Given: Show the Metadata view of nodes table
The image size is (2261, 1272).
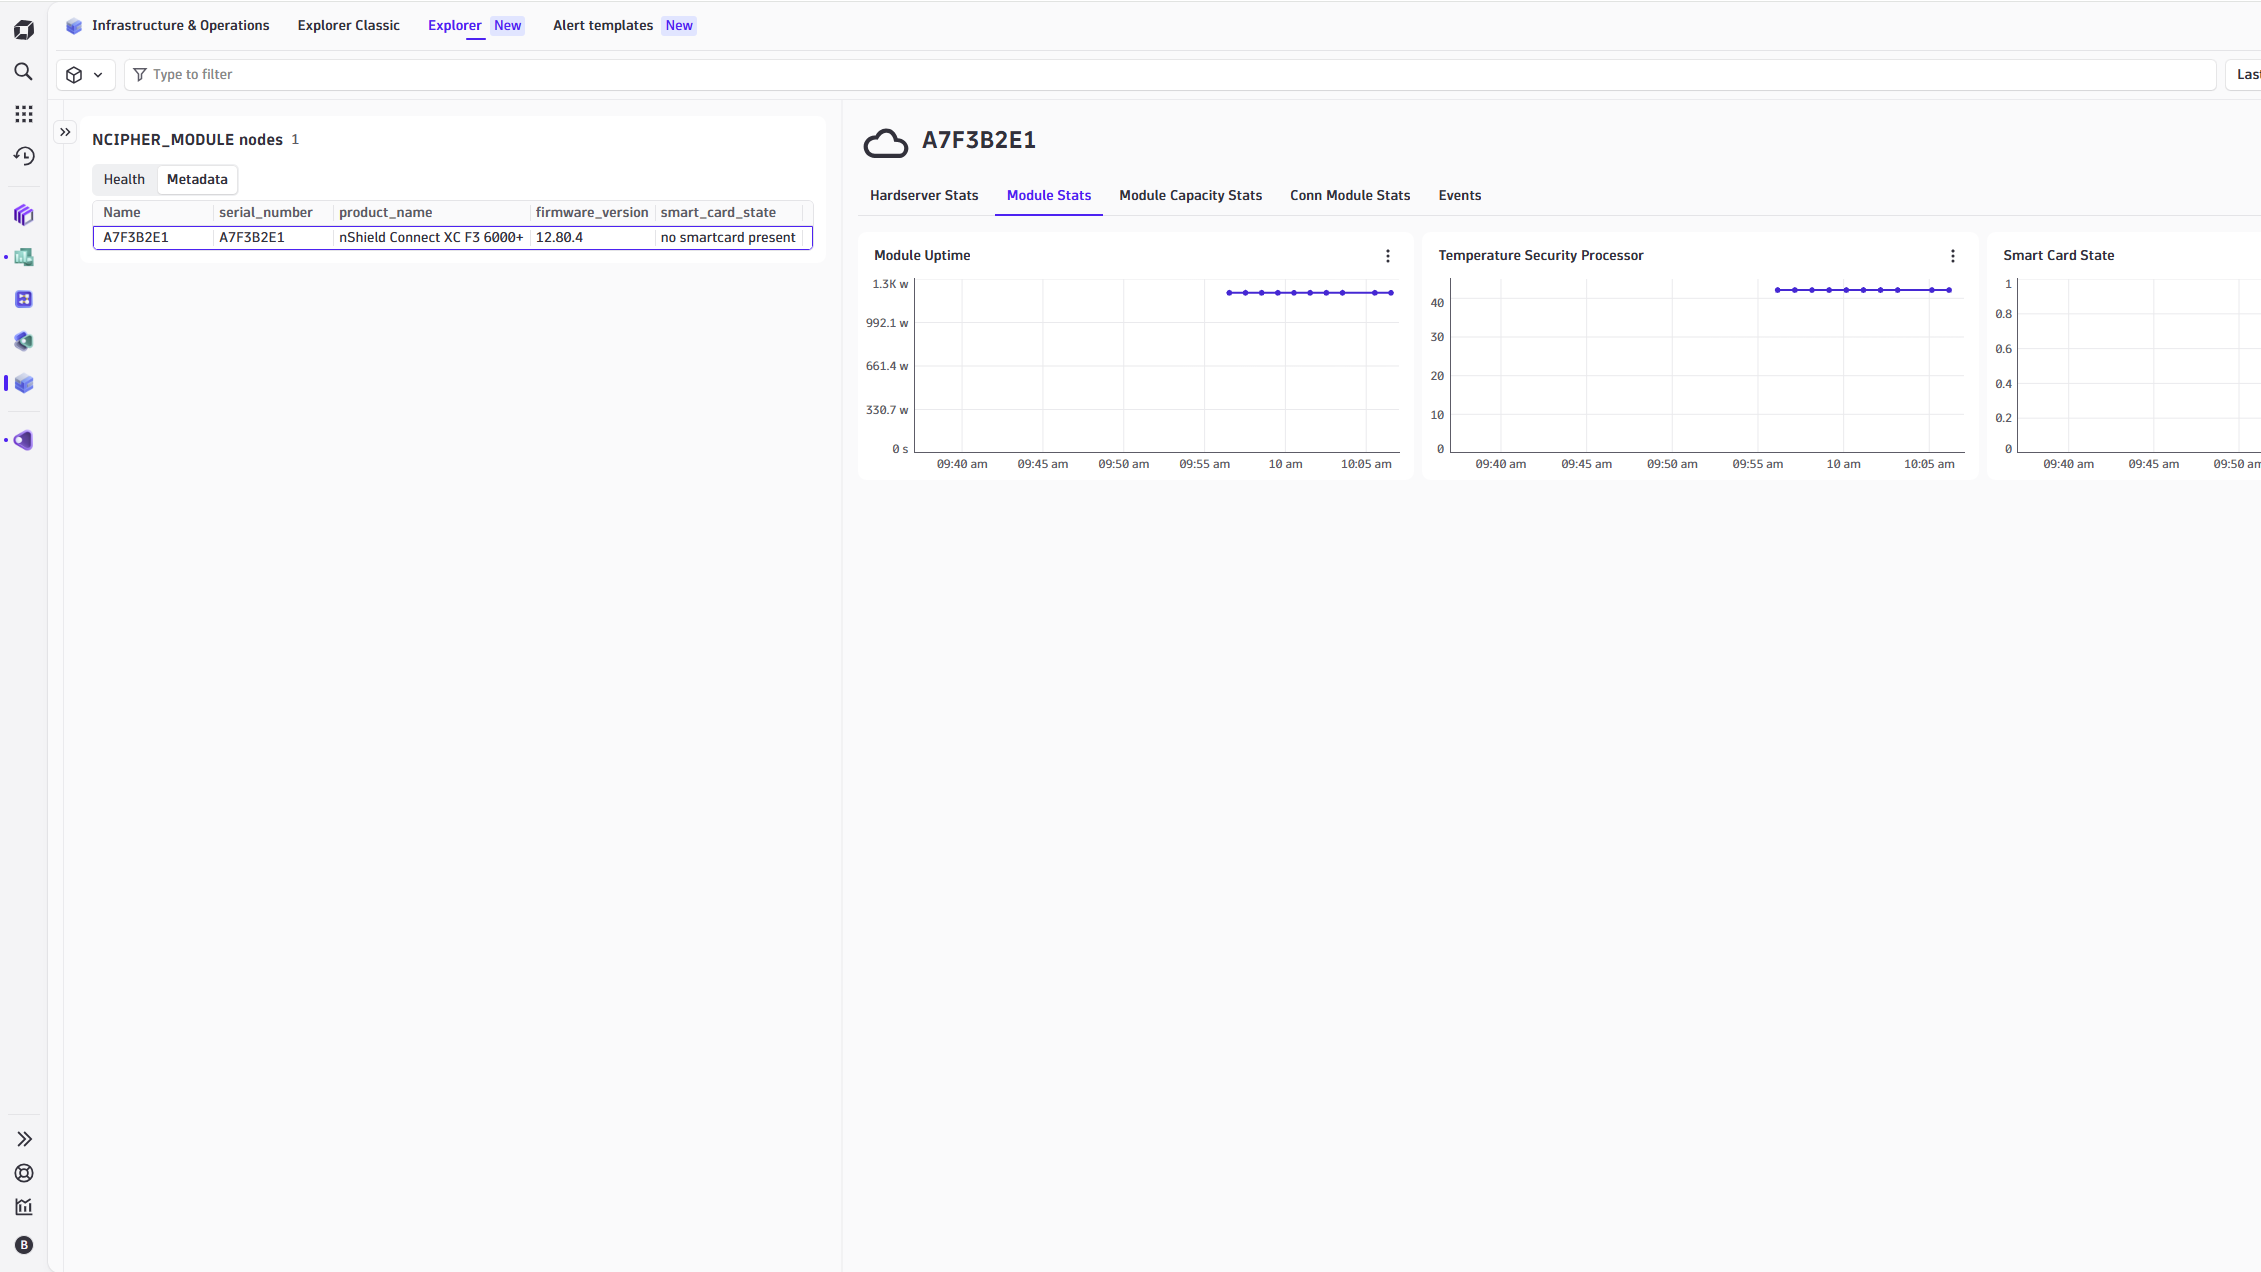Looking at the screenshot, I should click(197, 180).
